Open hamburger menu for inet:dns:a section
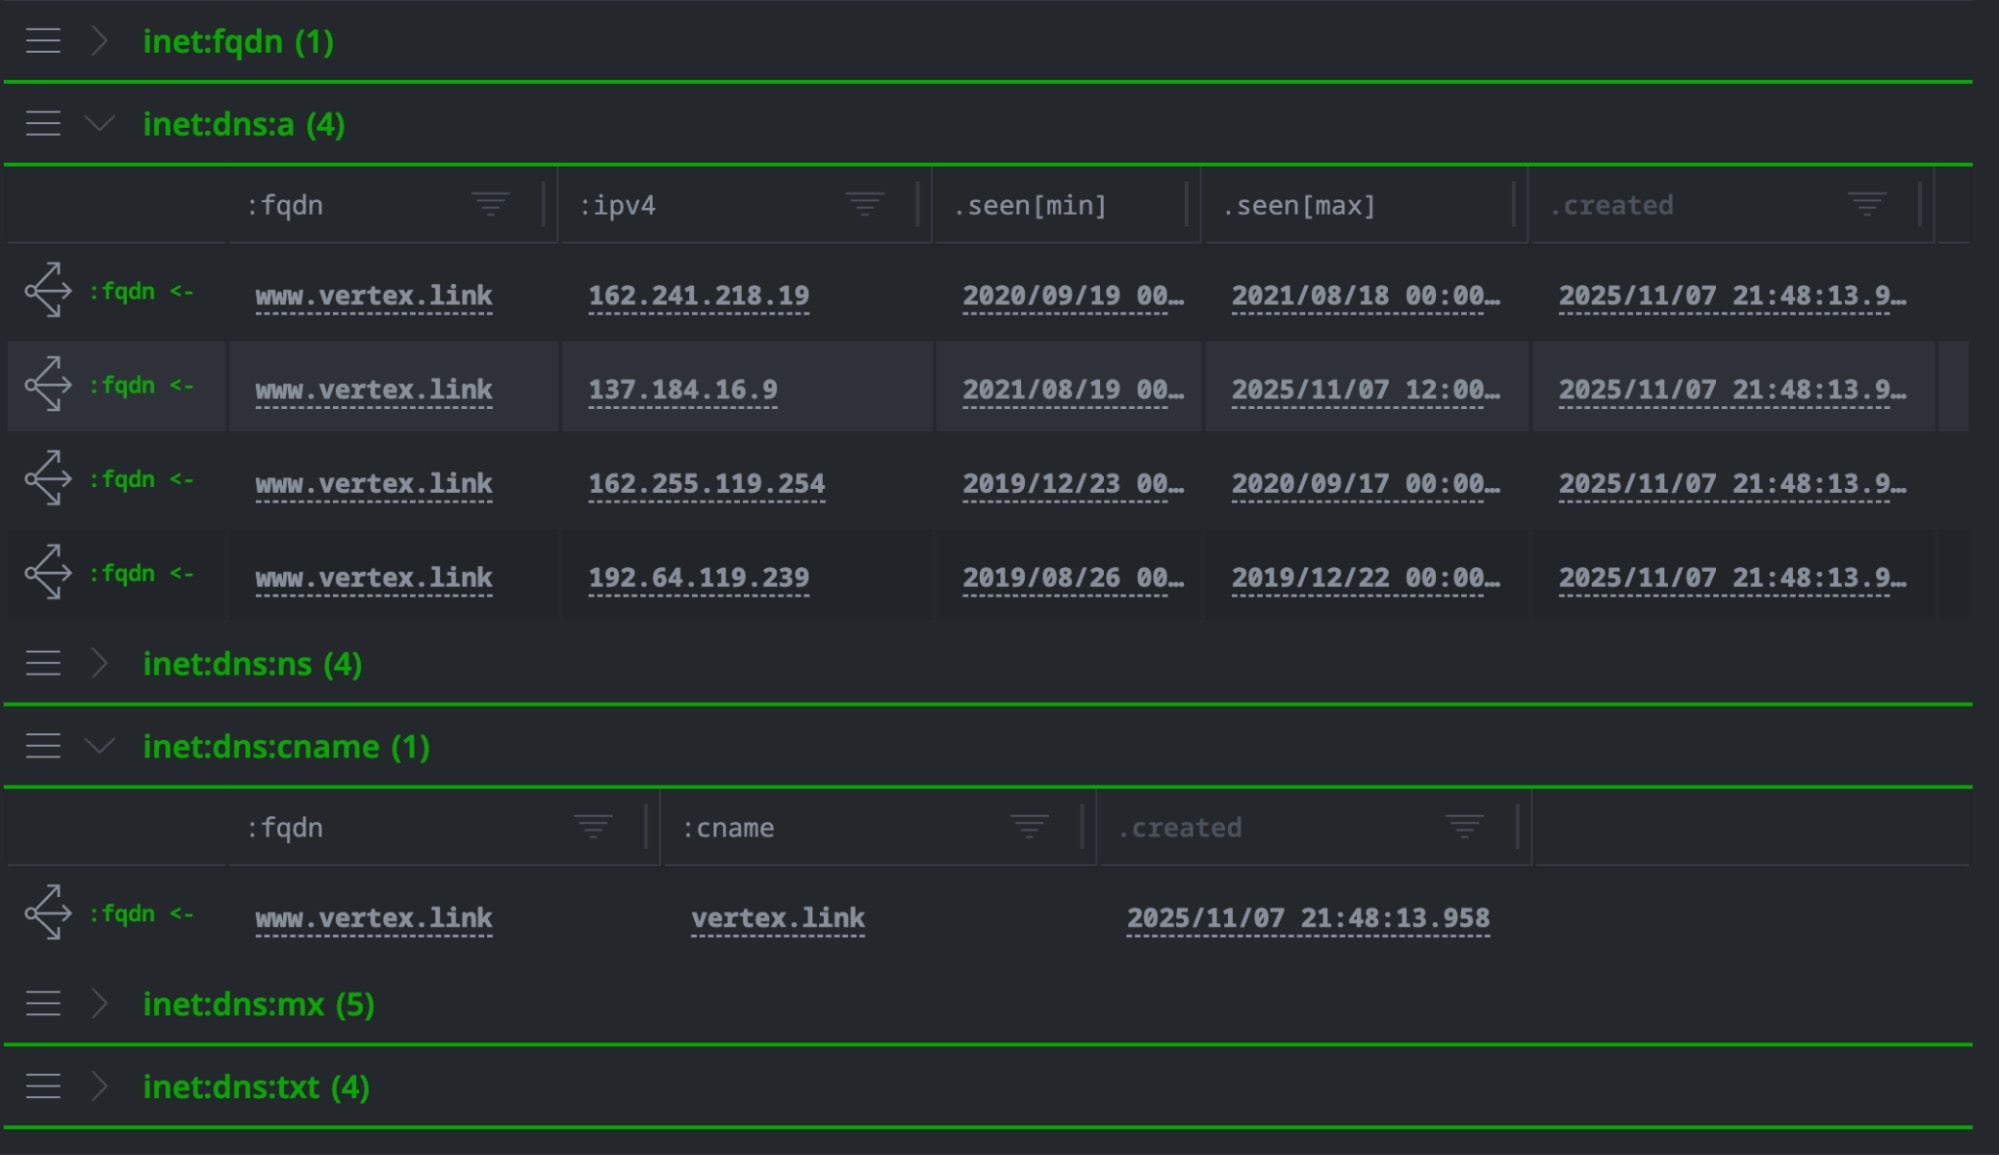The width and height of the screenshot is (1999, 1155). coord(43,124)
